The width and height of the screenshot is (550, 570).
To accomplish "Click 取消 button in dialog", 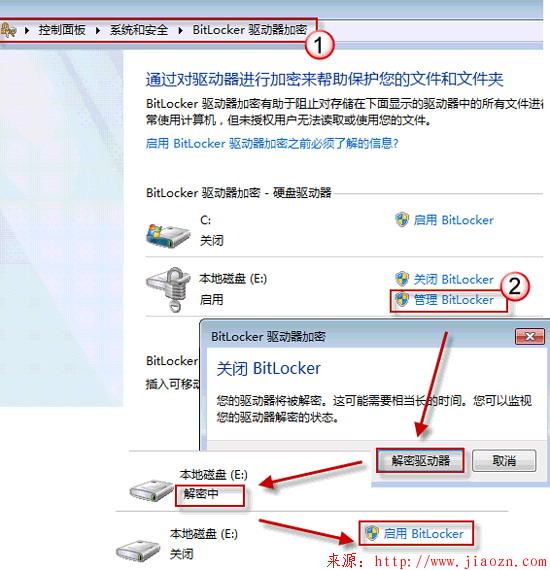I will 504,461.
